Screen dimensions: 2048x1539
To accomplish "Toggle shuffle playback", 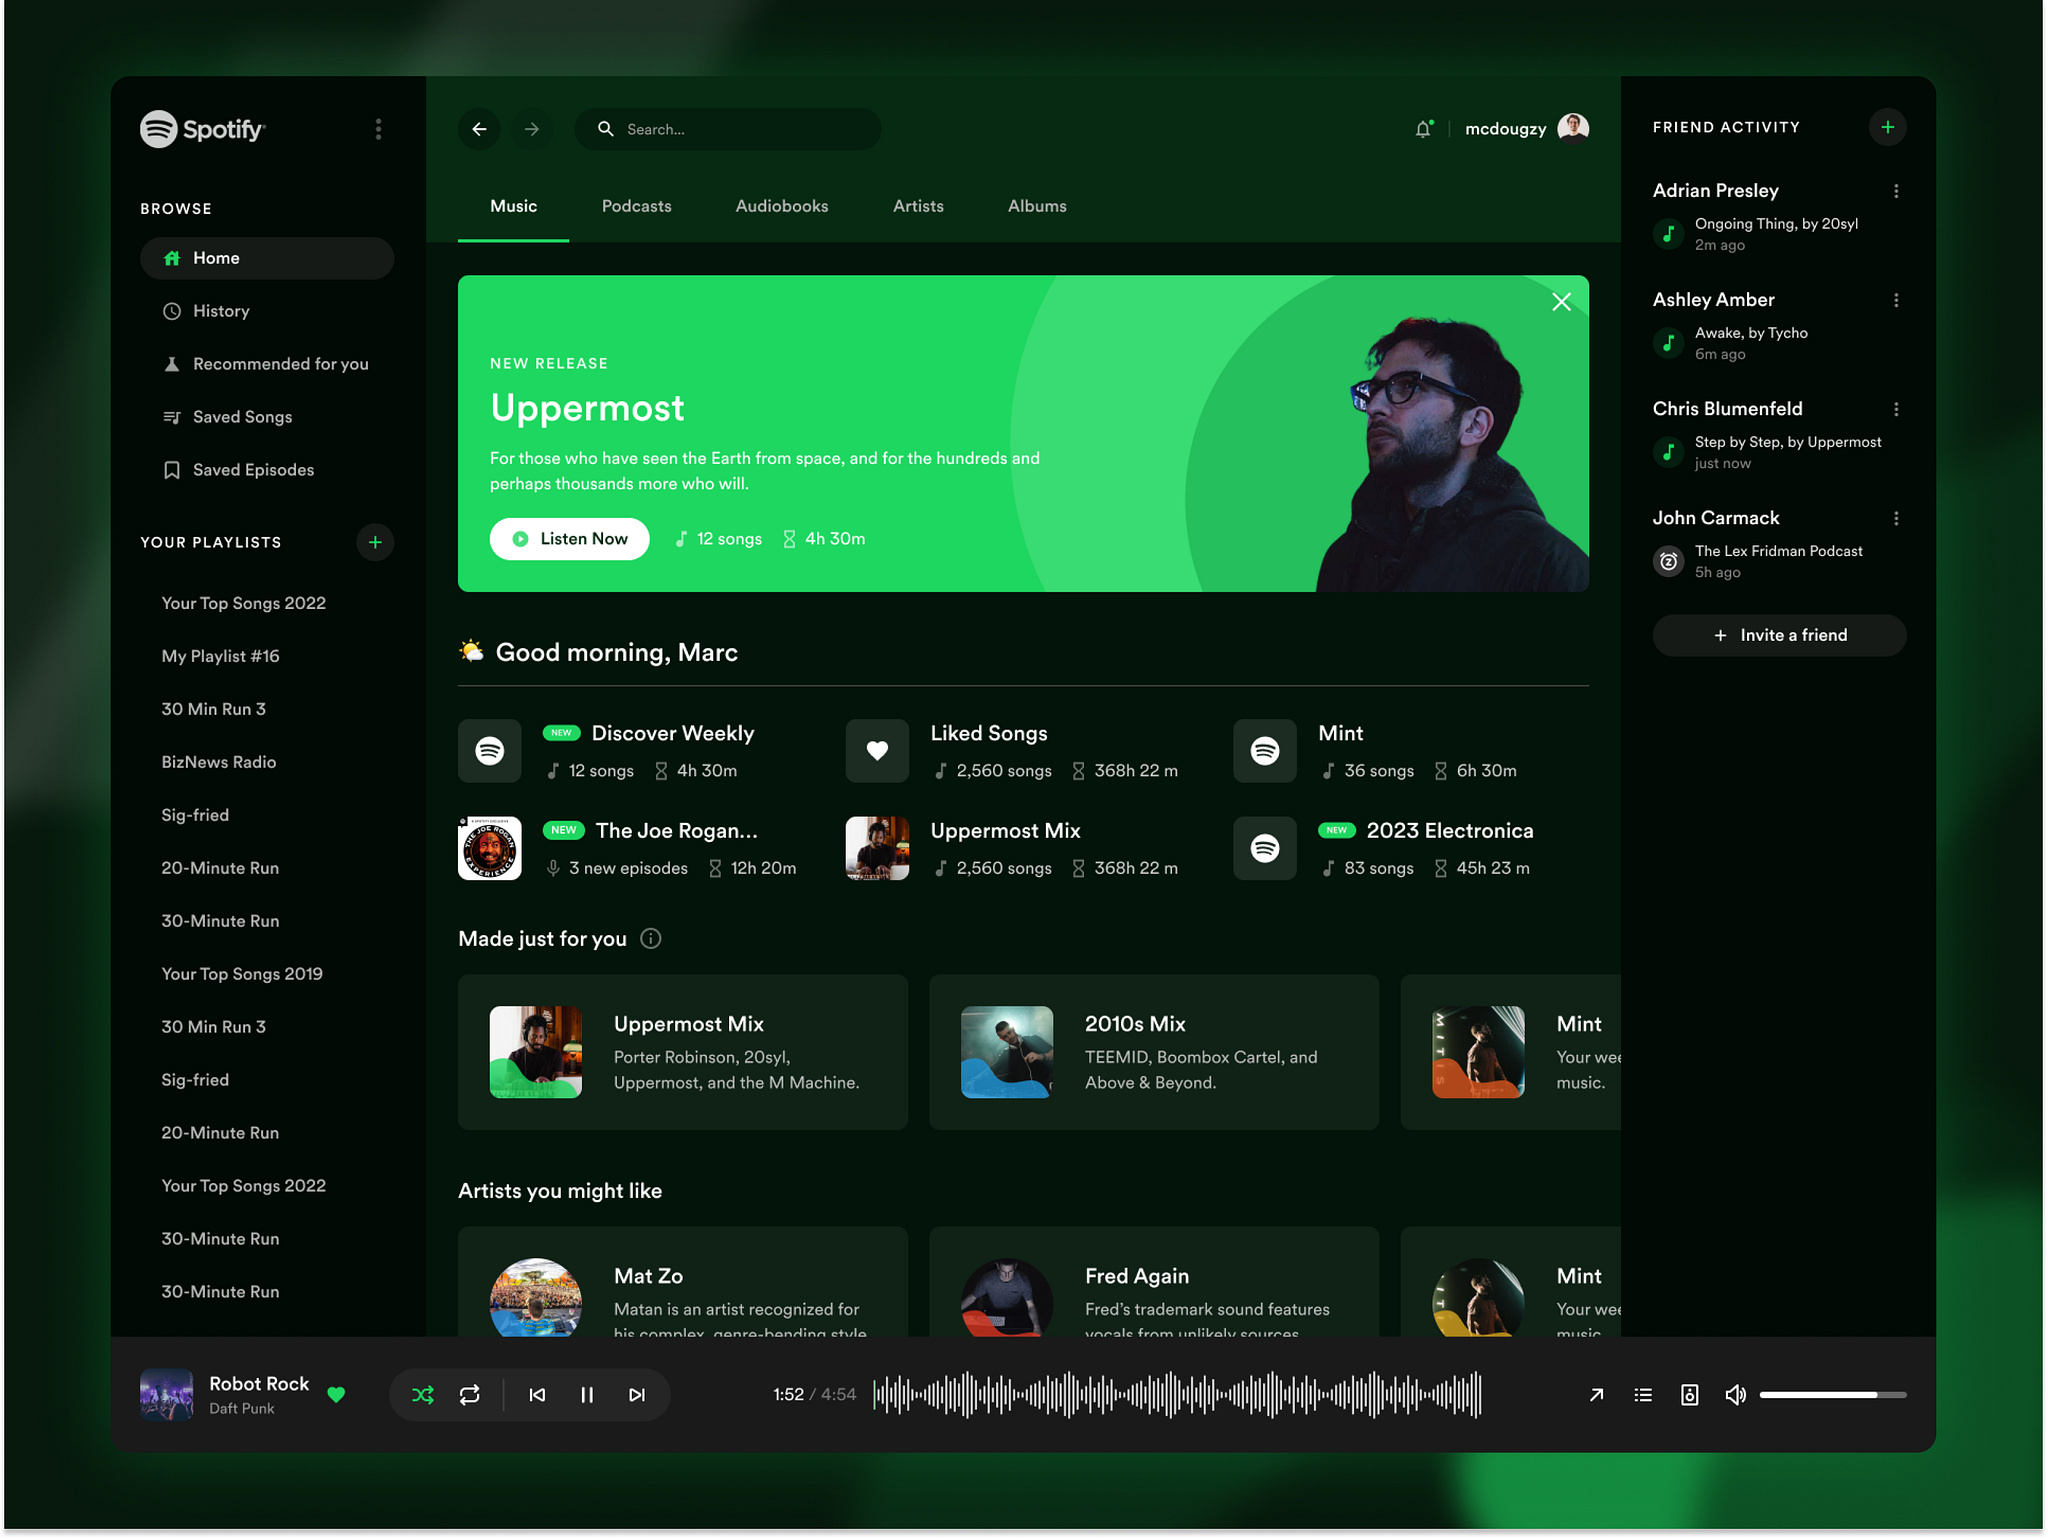I will 423,1395.
